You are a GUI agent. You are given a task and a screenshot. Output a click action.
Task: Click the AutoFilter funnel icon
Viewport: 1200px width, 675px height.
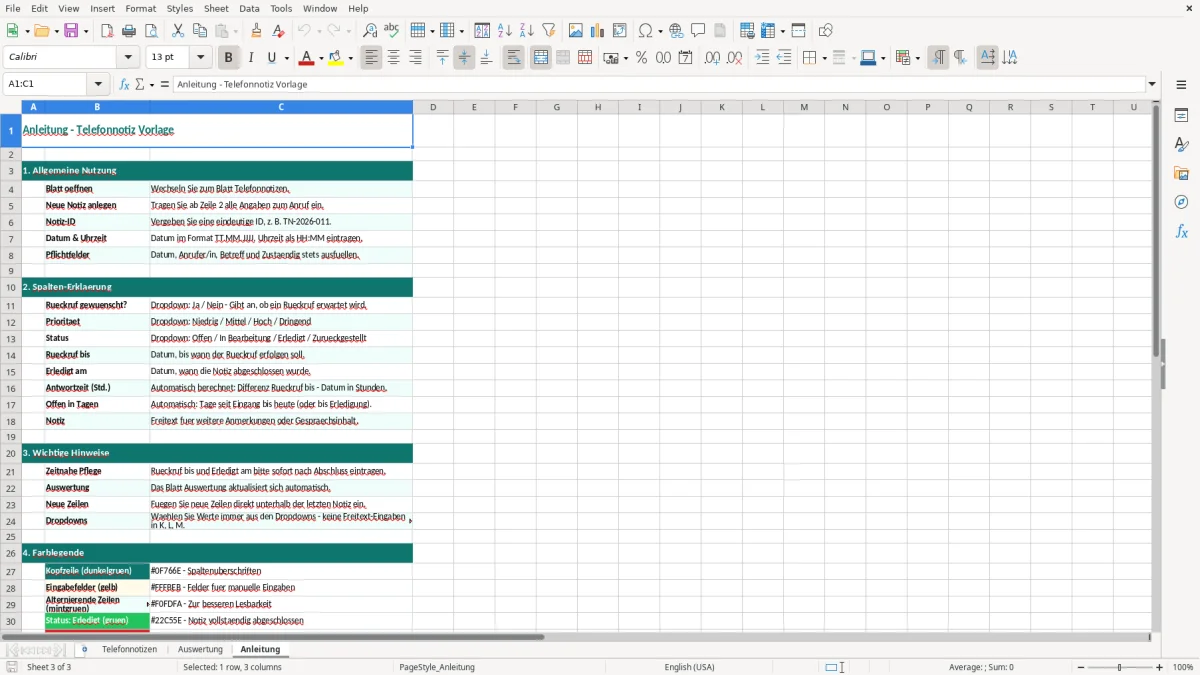pyautogui.click(x=549, y=31)
